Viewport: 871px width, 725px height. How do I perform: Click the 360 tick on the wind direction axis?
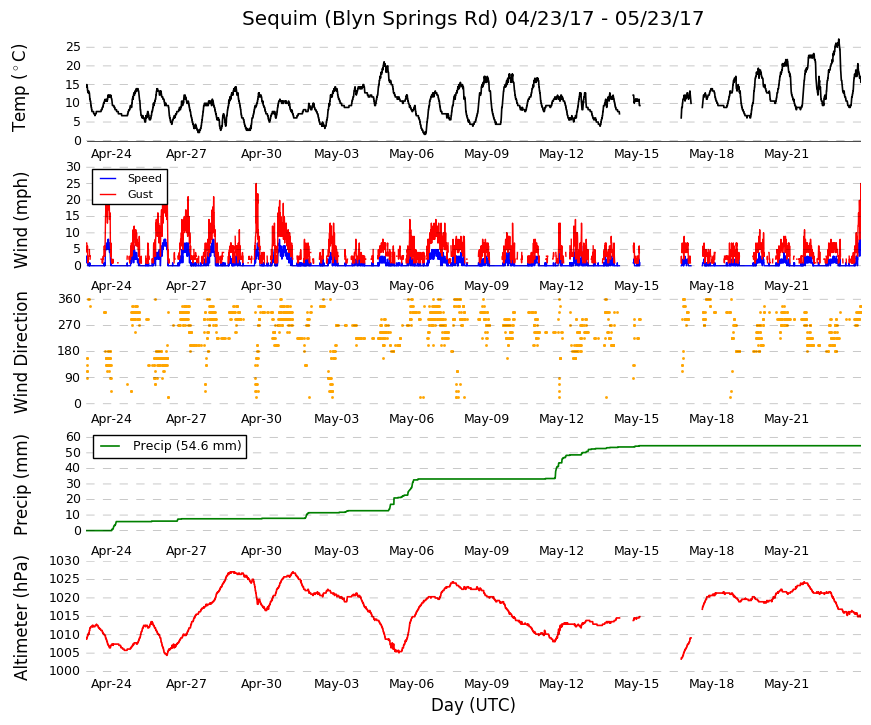point(69,299)
